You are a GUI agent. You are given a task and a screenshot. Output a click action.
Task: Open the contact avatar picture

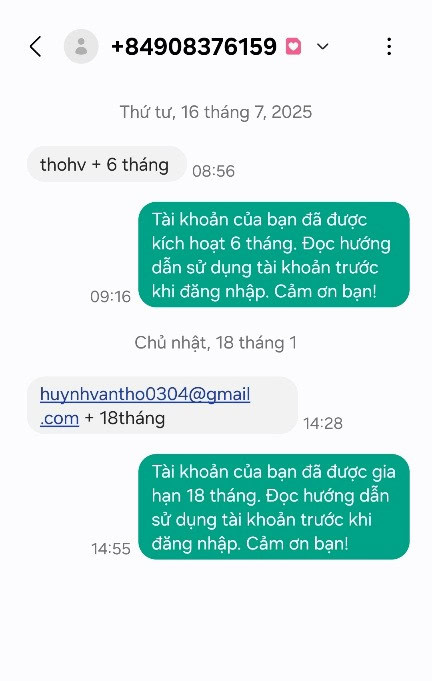[81, 46]
